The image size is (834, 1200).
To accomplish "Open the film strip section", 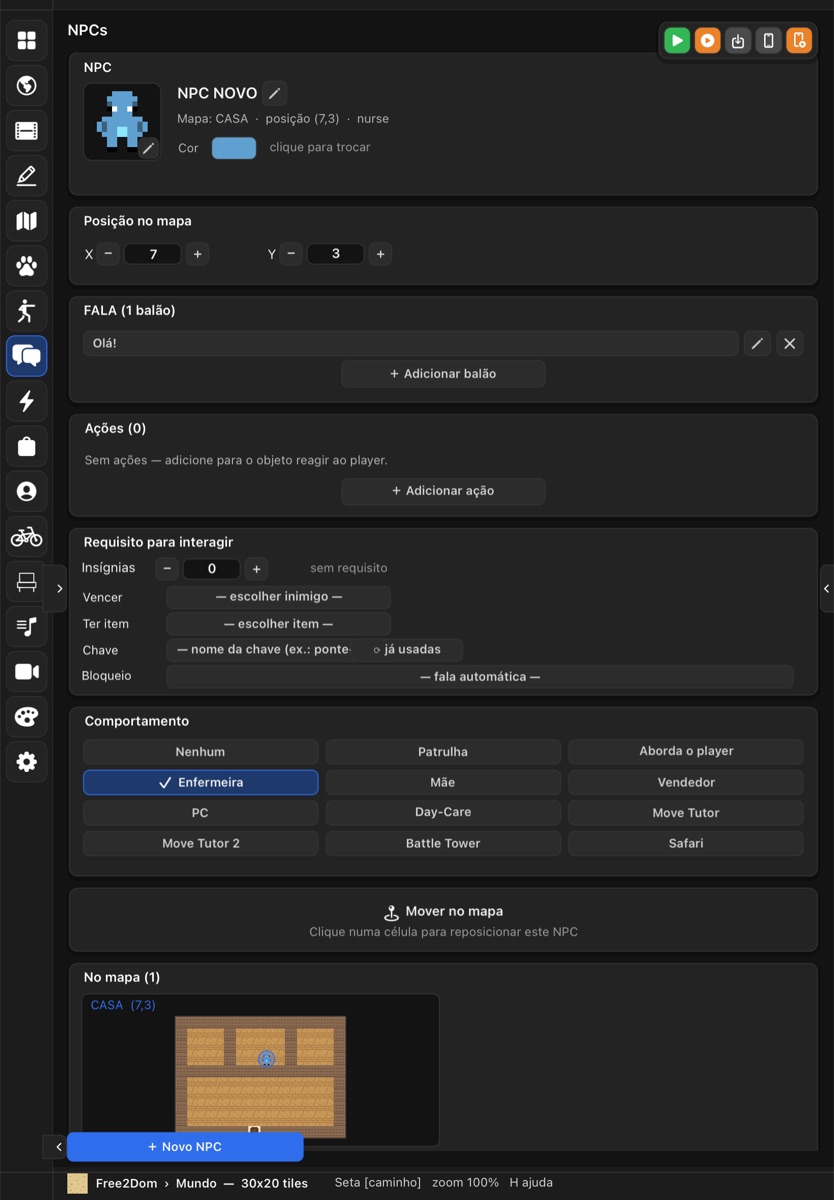I will click(27, 130).
